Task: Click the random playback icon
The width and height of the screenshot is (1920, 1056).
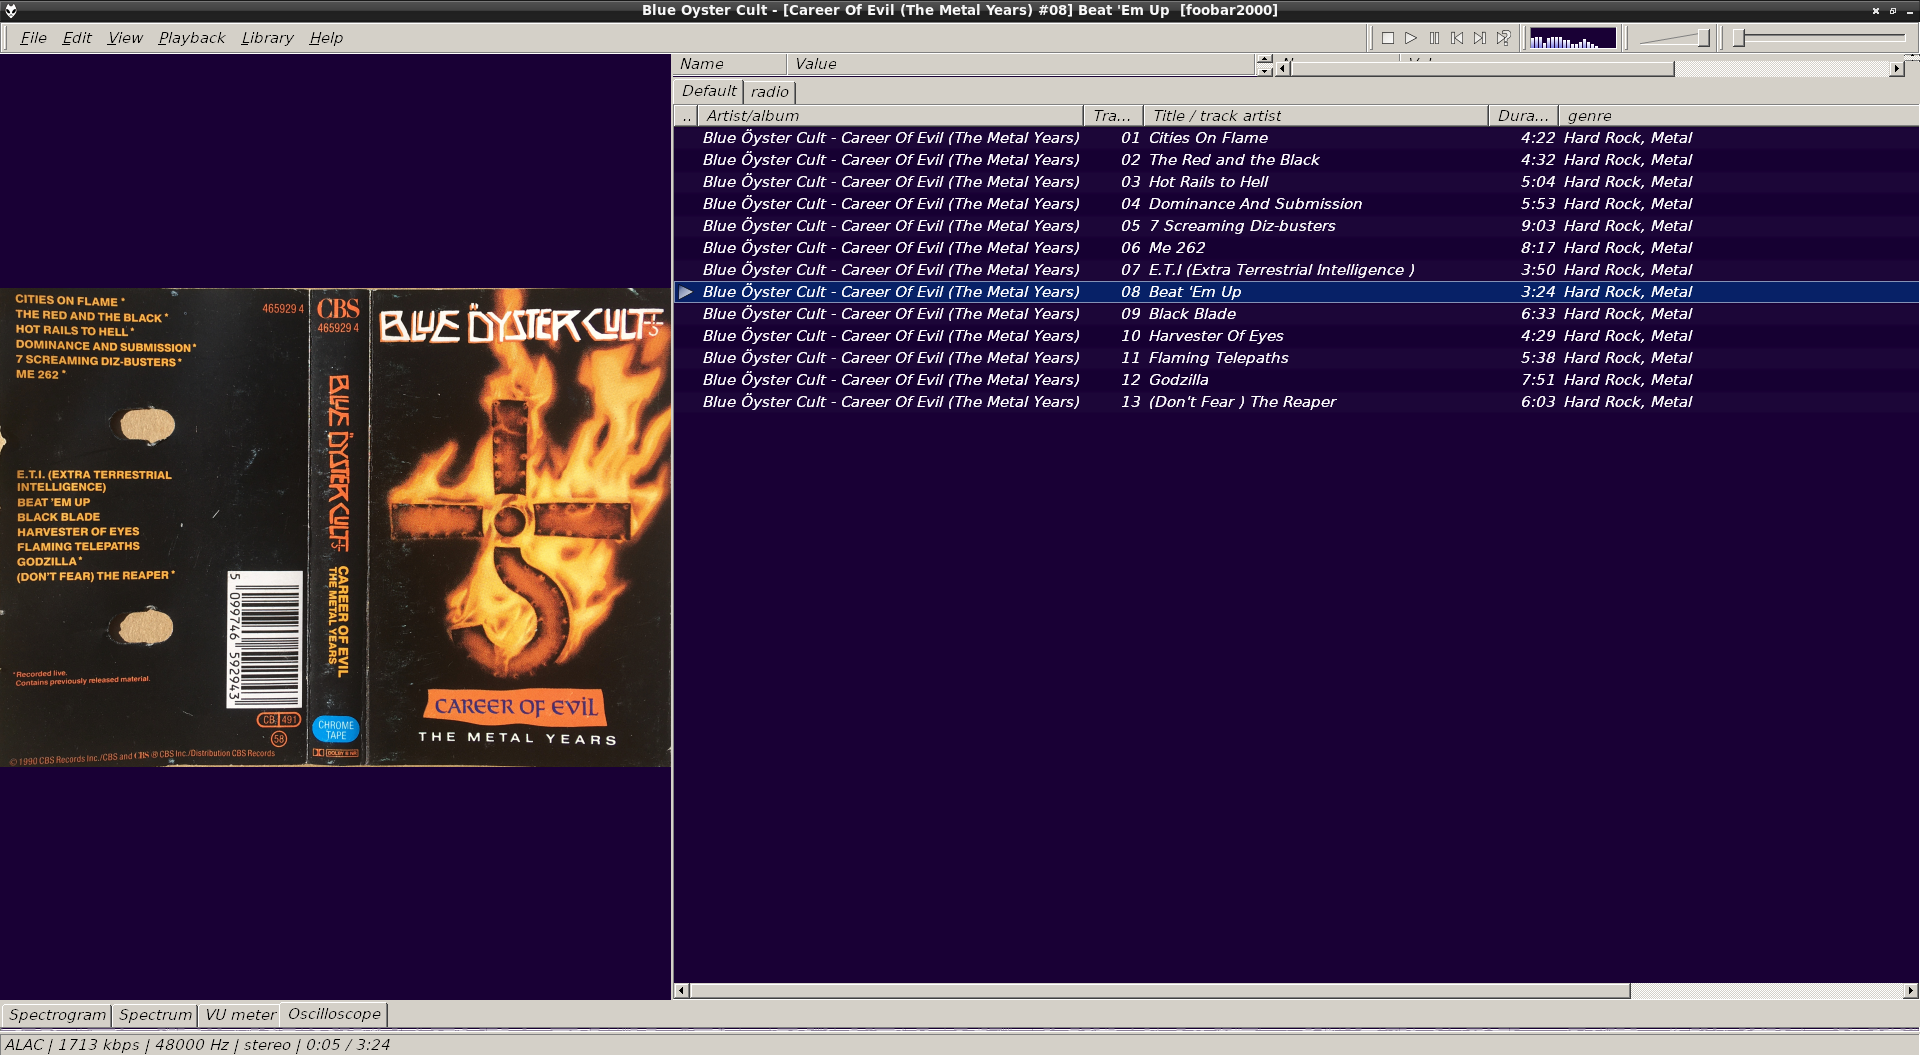Action: 1503,38
